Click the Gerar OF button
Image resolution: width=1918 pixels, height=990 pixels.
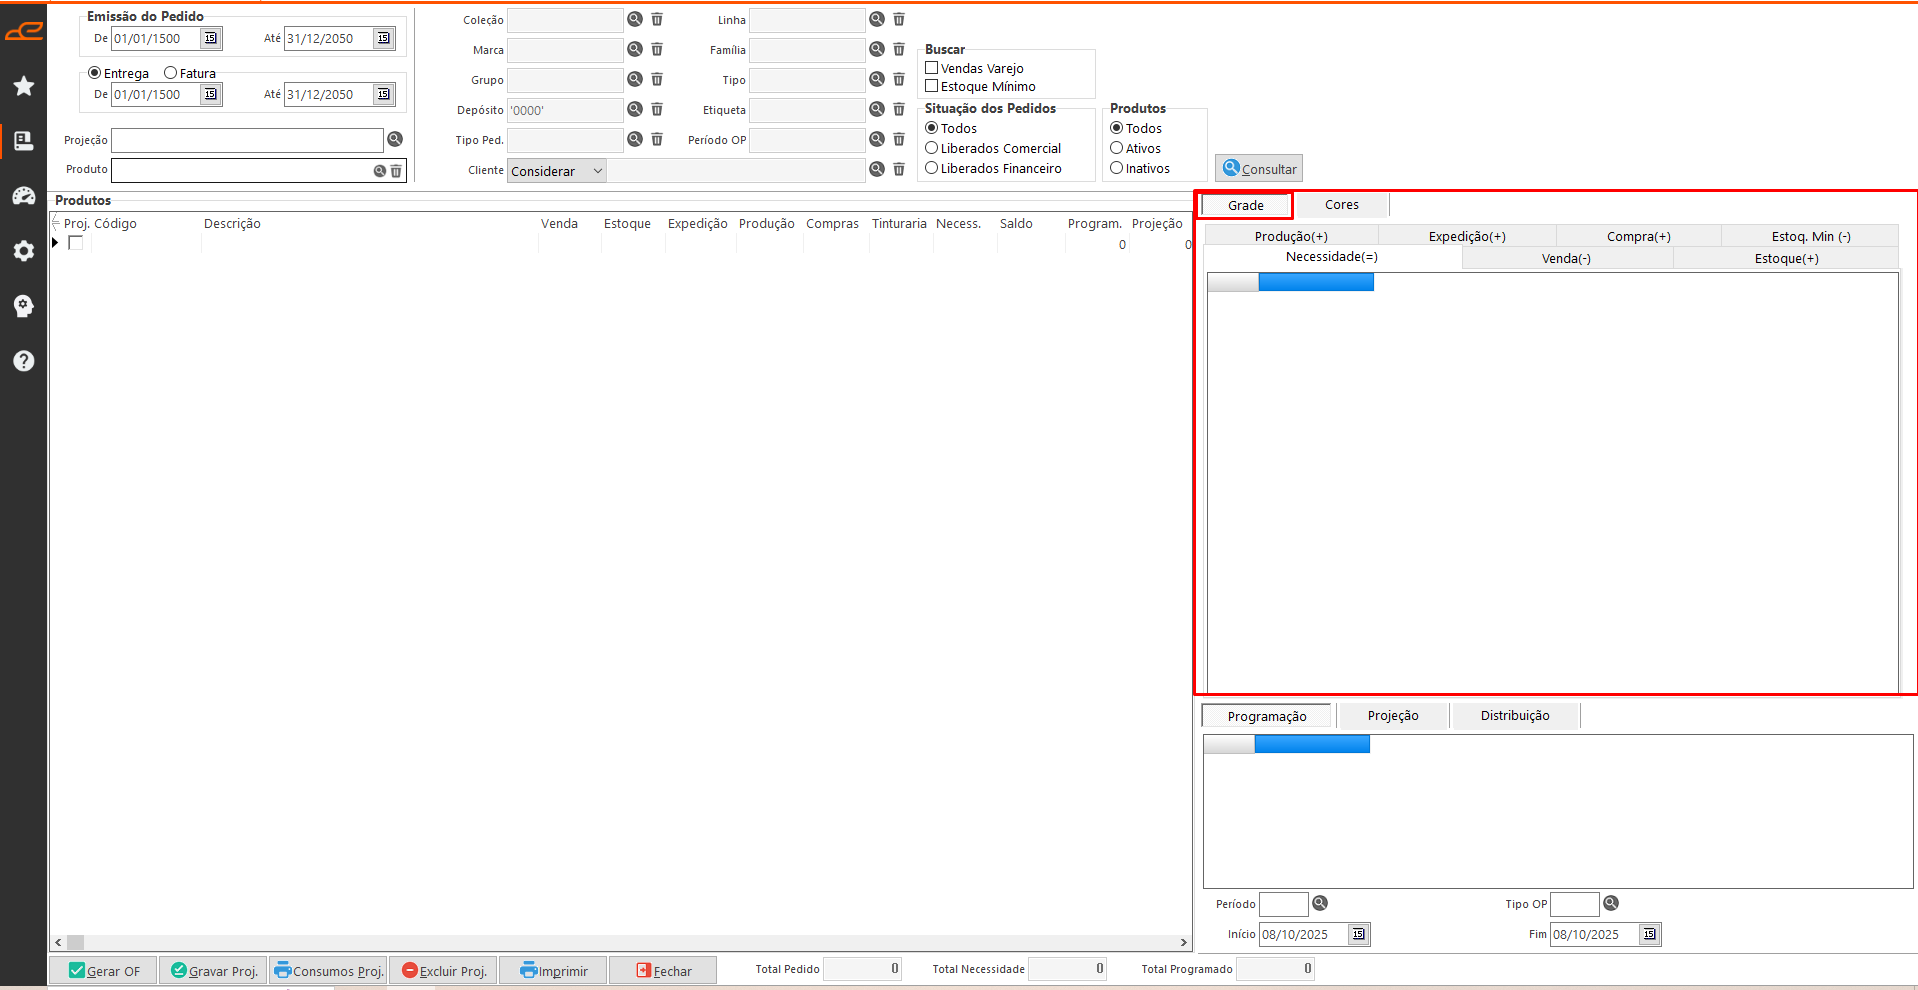104,971
